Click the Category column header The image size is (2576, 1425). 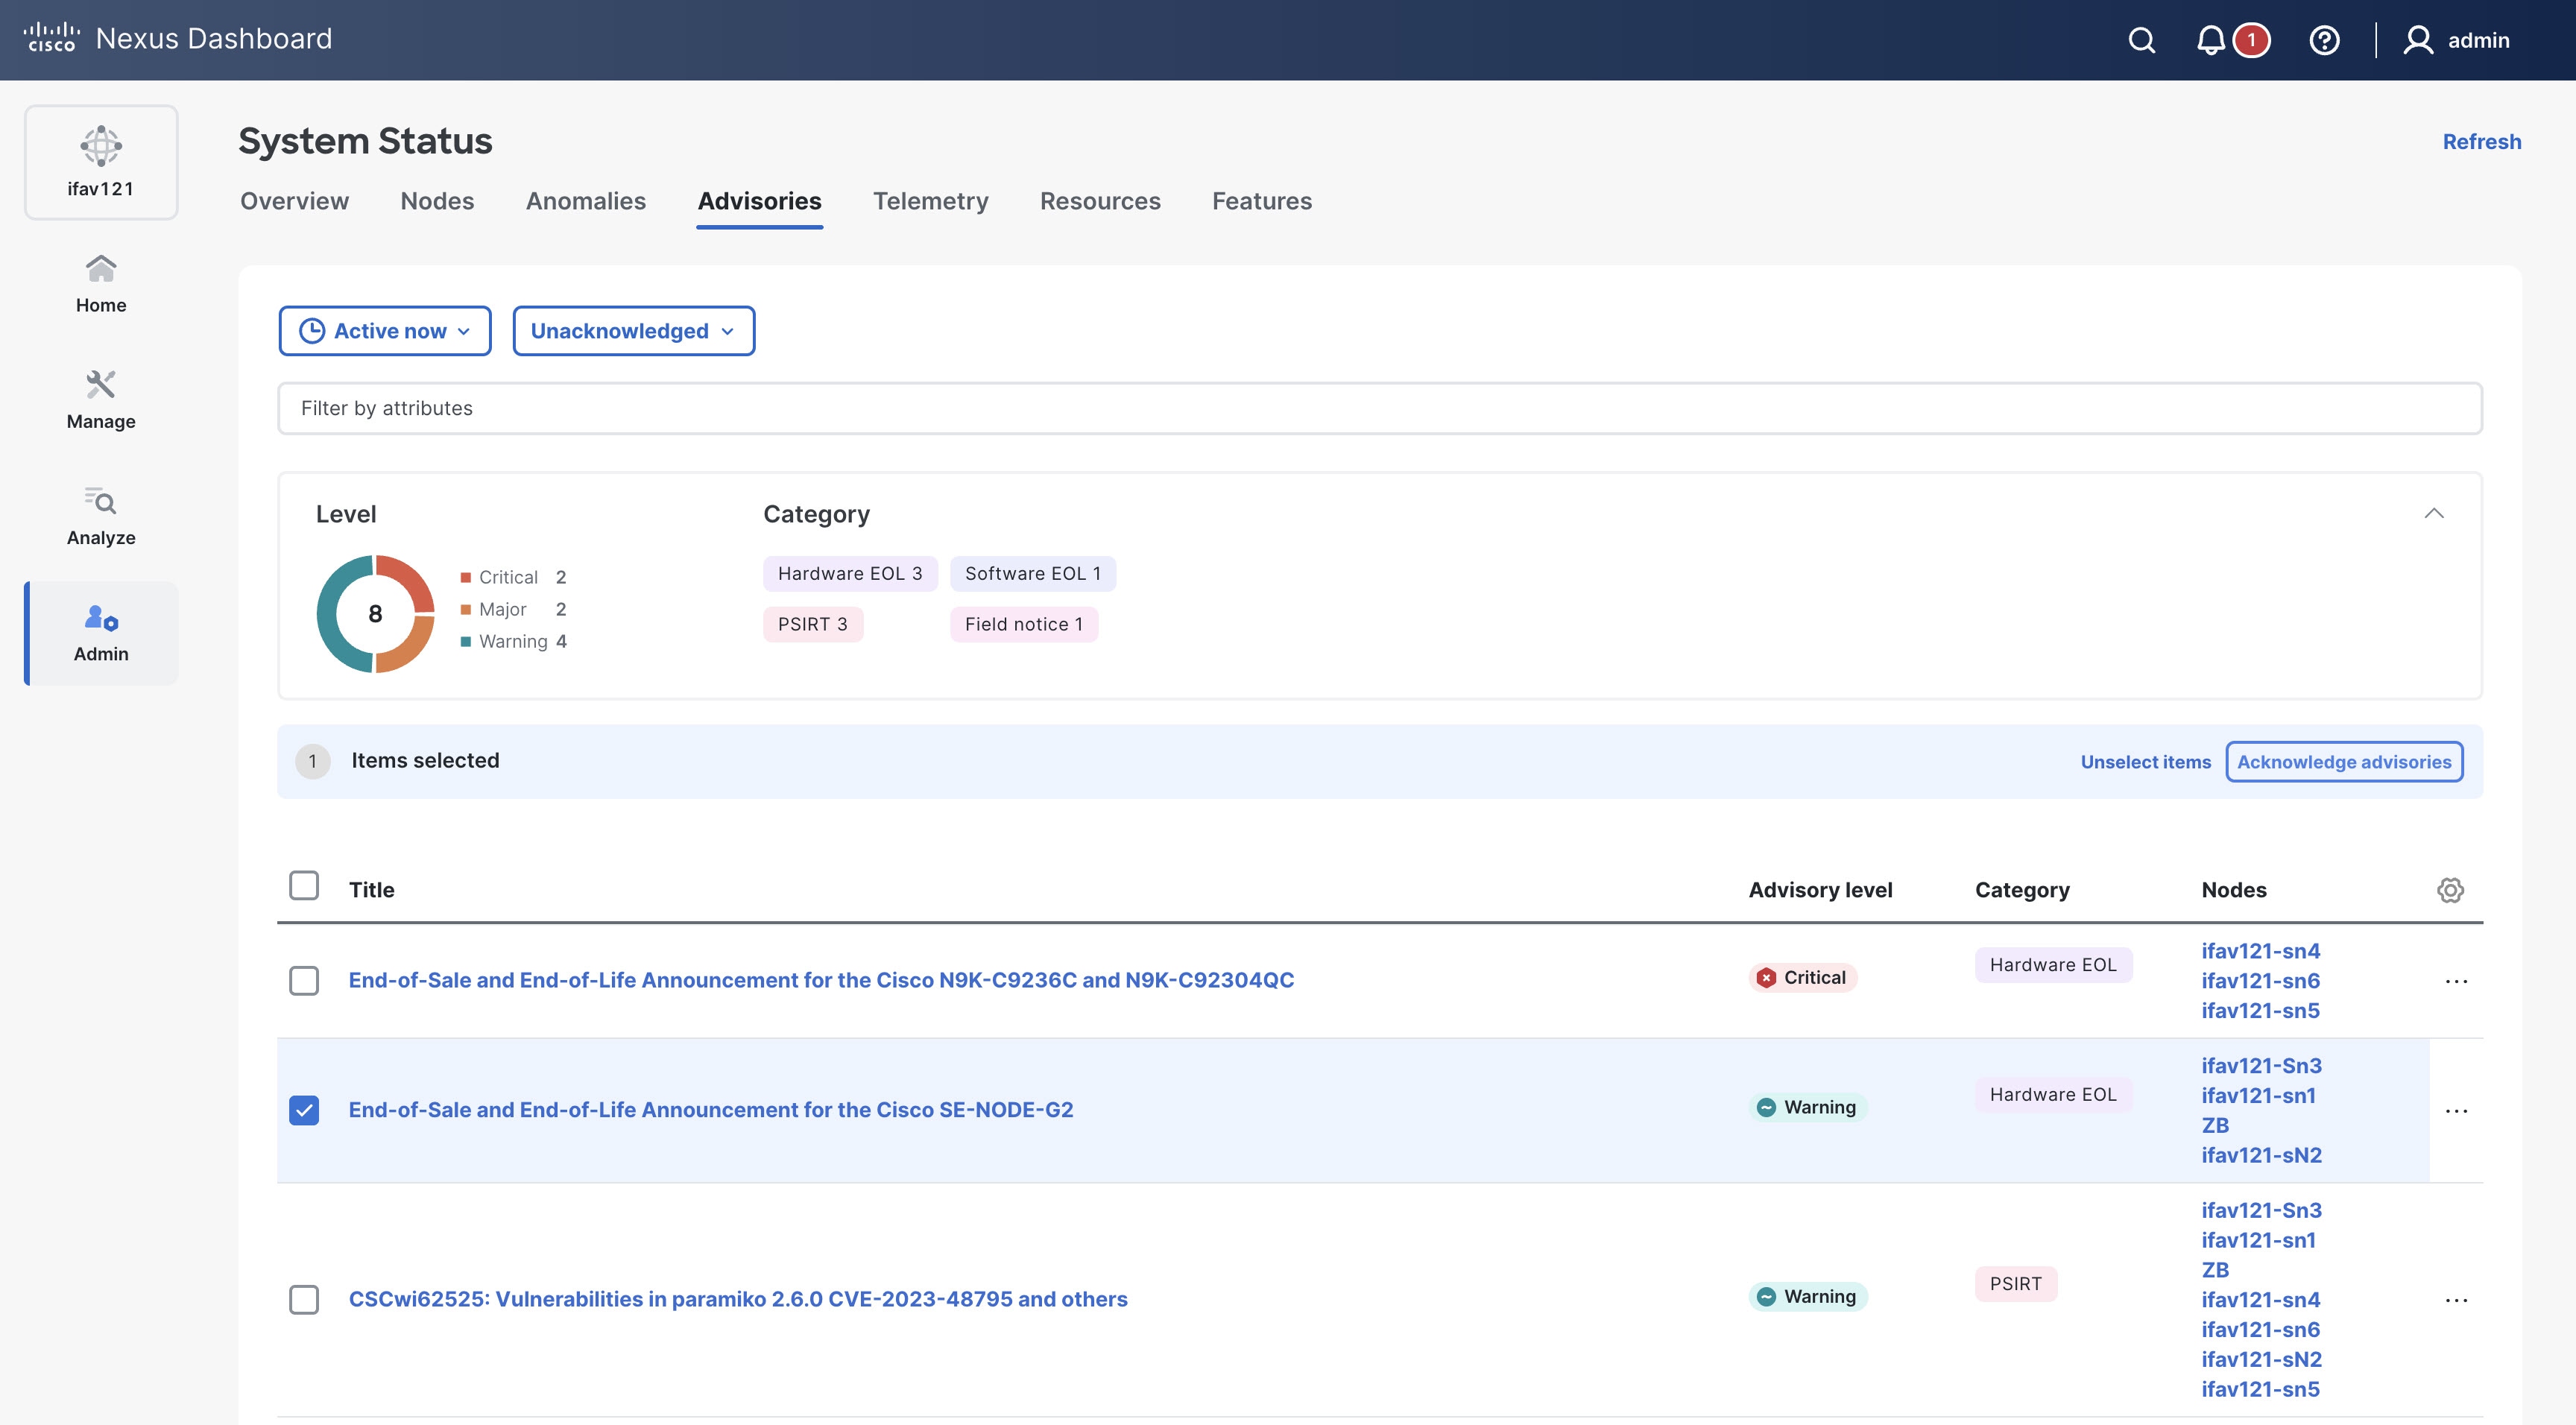[2022, 890]
